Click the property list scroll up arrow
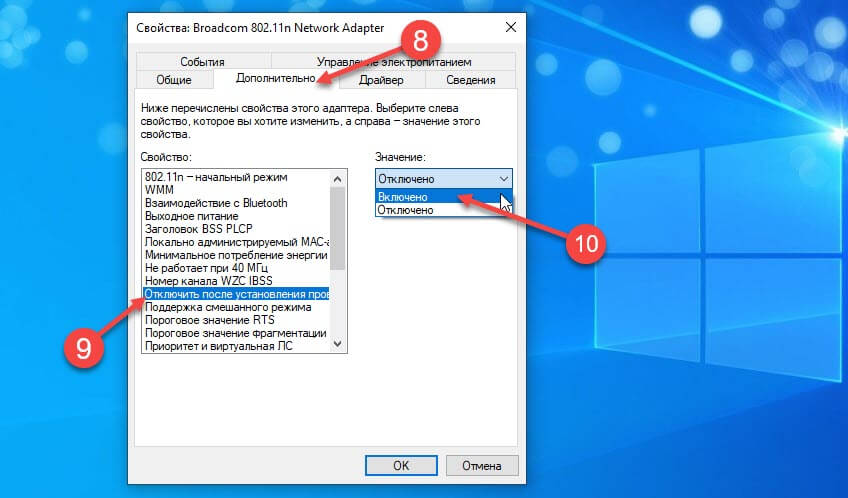848x498 pixels. point(338,179)
